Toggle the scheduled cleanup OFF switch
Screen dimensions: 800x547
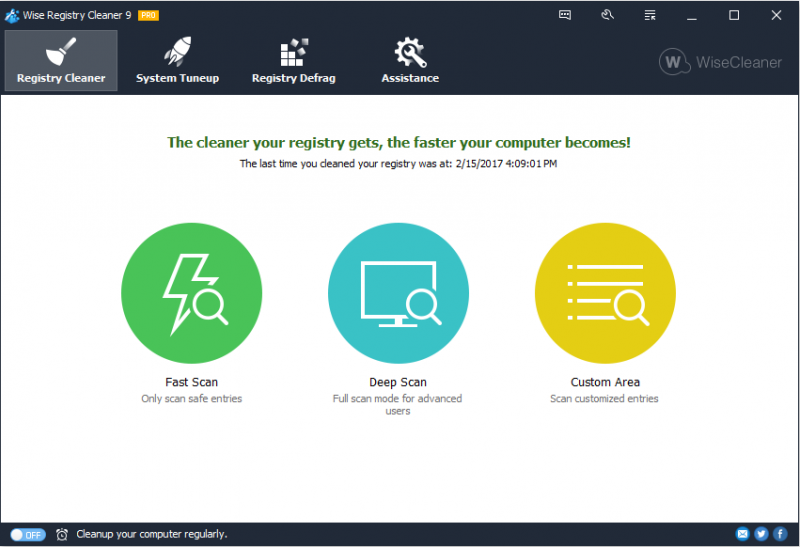coord(28,534)
